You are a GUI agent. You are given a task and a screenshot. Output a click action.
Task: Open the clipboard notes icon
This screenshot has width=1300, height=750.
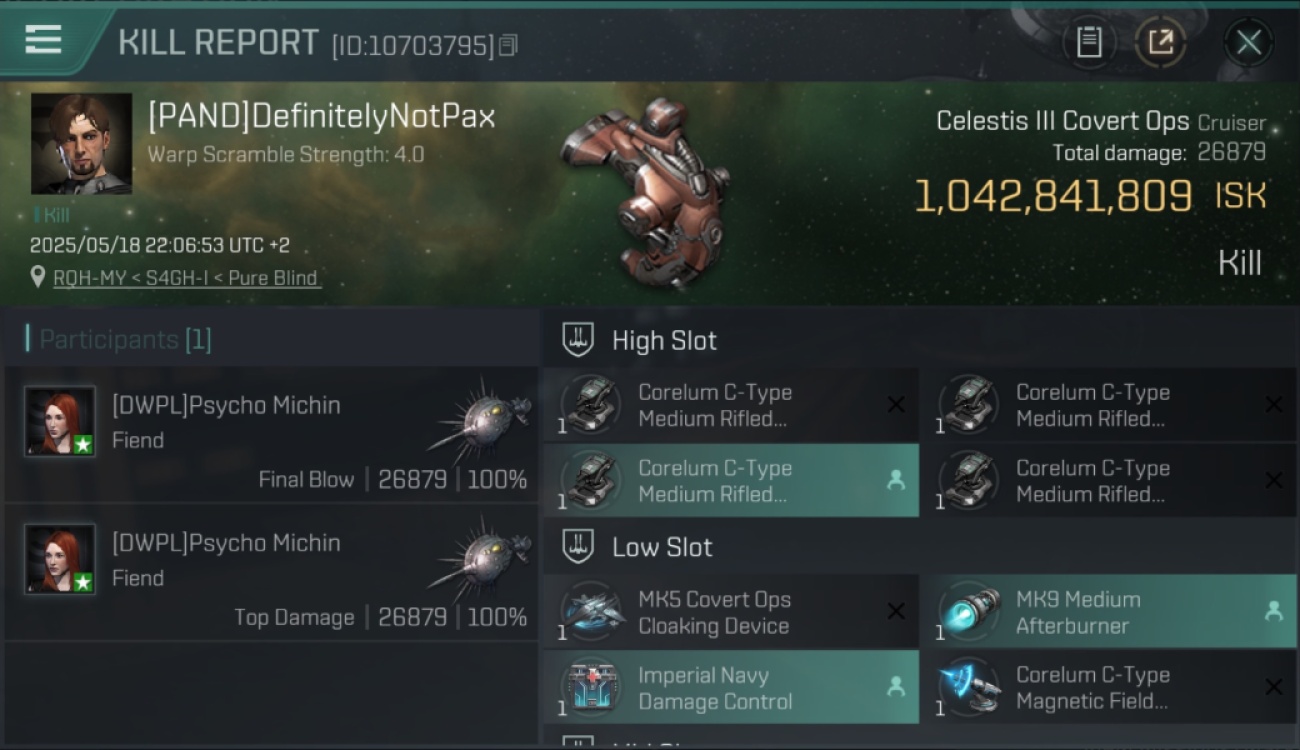pyautogui.click(x=1089, y=42)
